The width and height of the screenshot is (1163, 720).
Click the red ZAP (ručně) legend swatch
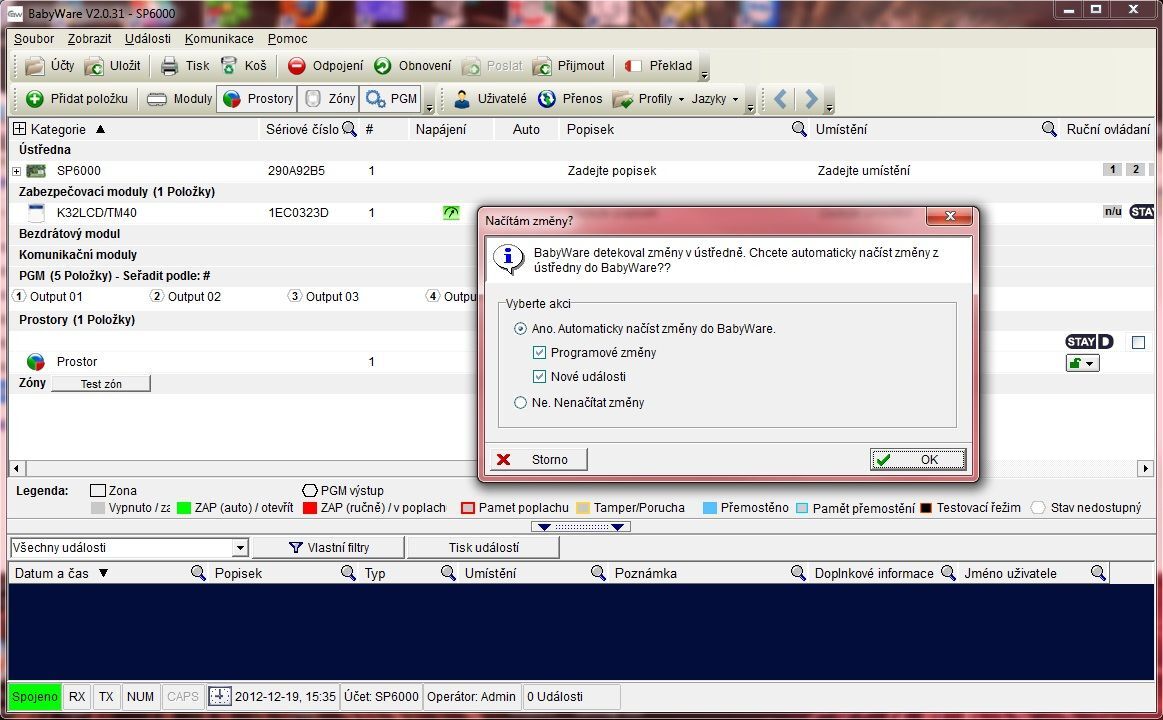[309, 508]
